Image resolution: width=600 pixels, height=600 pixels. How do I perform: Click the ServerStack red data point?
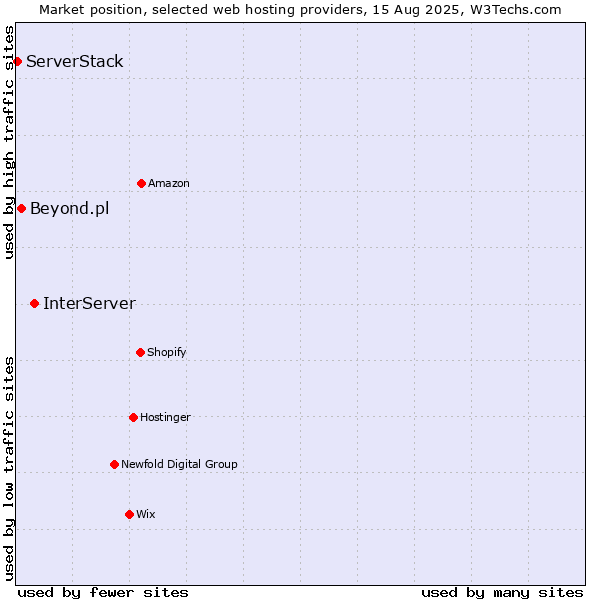(x=17, y=61)
